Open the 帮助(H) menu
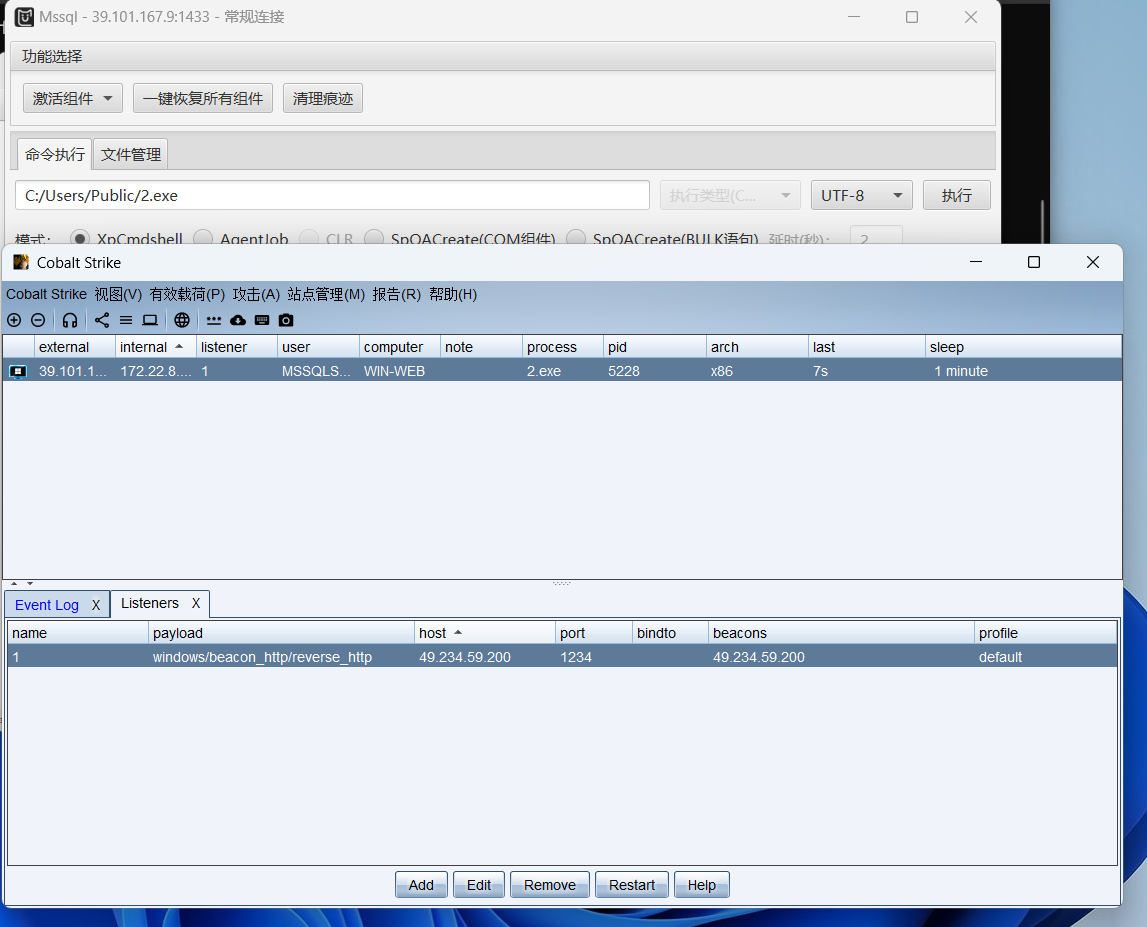1147x927 pixels. coord(453,294)
